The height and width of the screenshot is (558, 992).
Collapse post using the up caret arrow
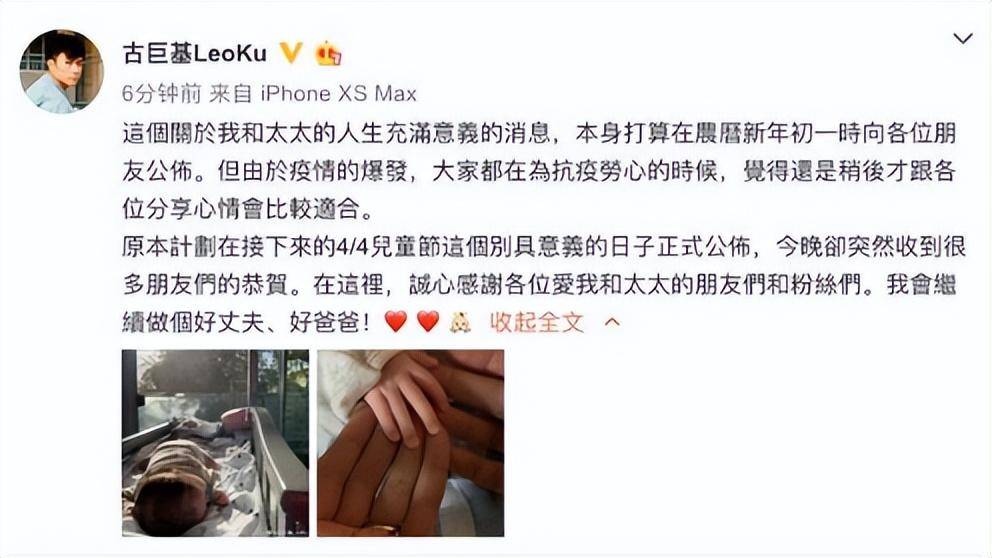pyautogui.click(x=612, y=322)
